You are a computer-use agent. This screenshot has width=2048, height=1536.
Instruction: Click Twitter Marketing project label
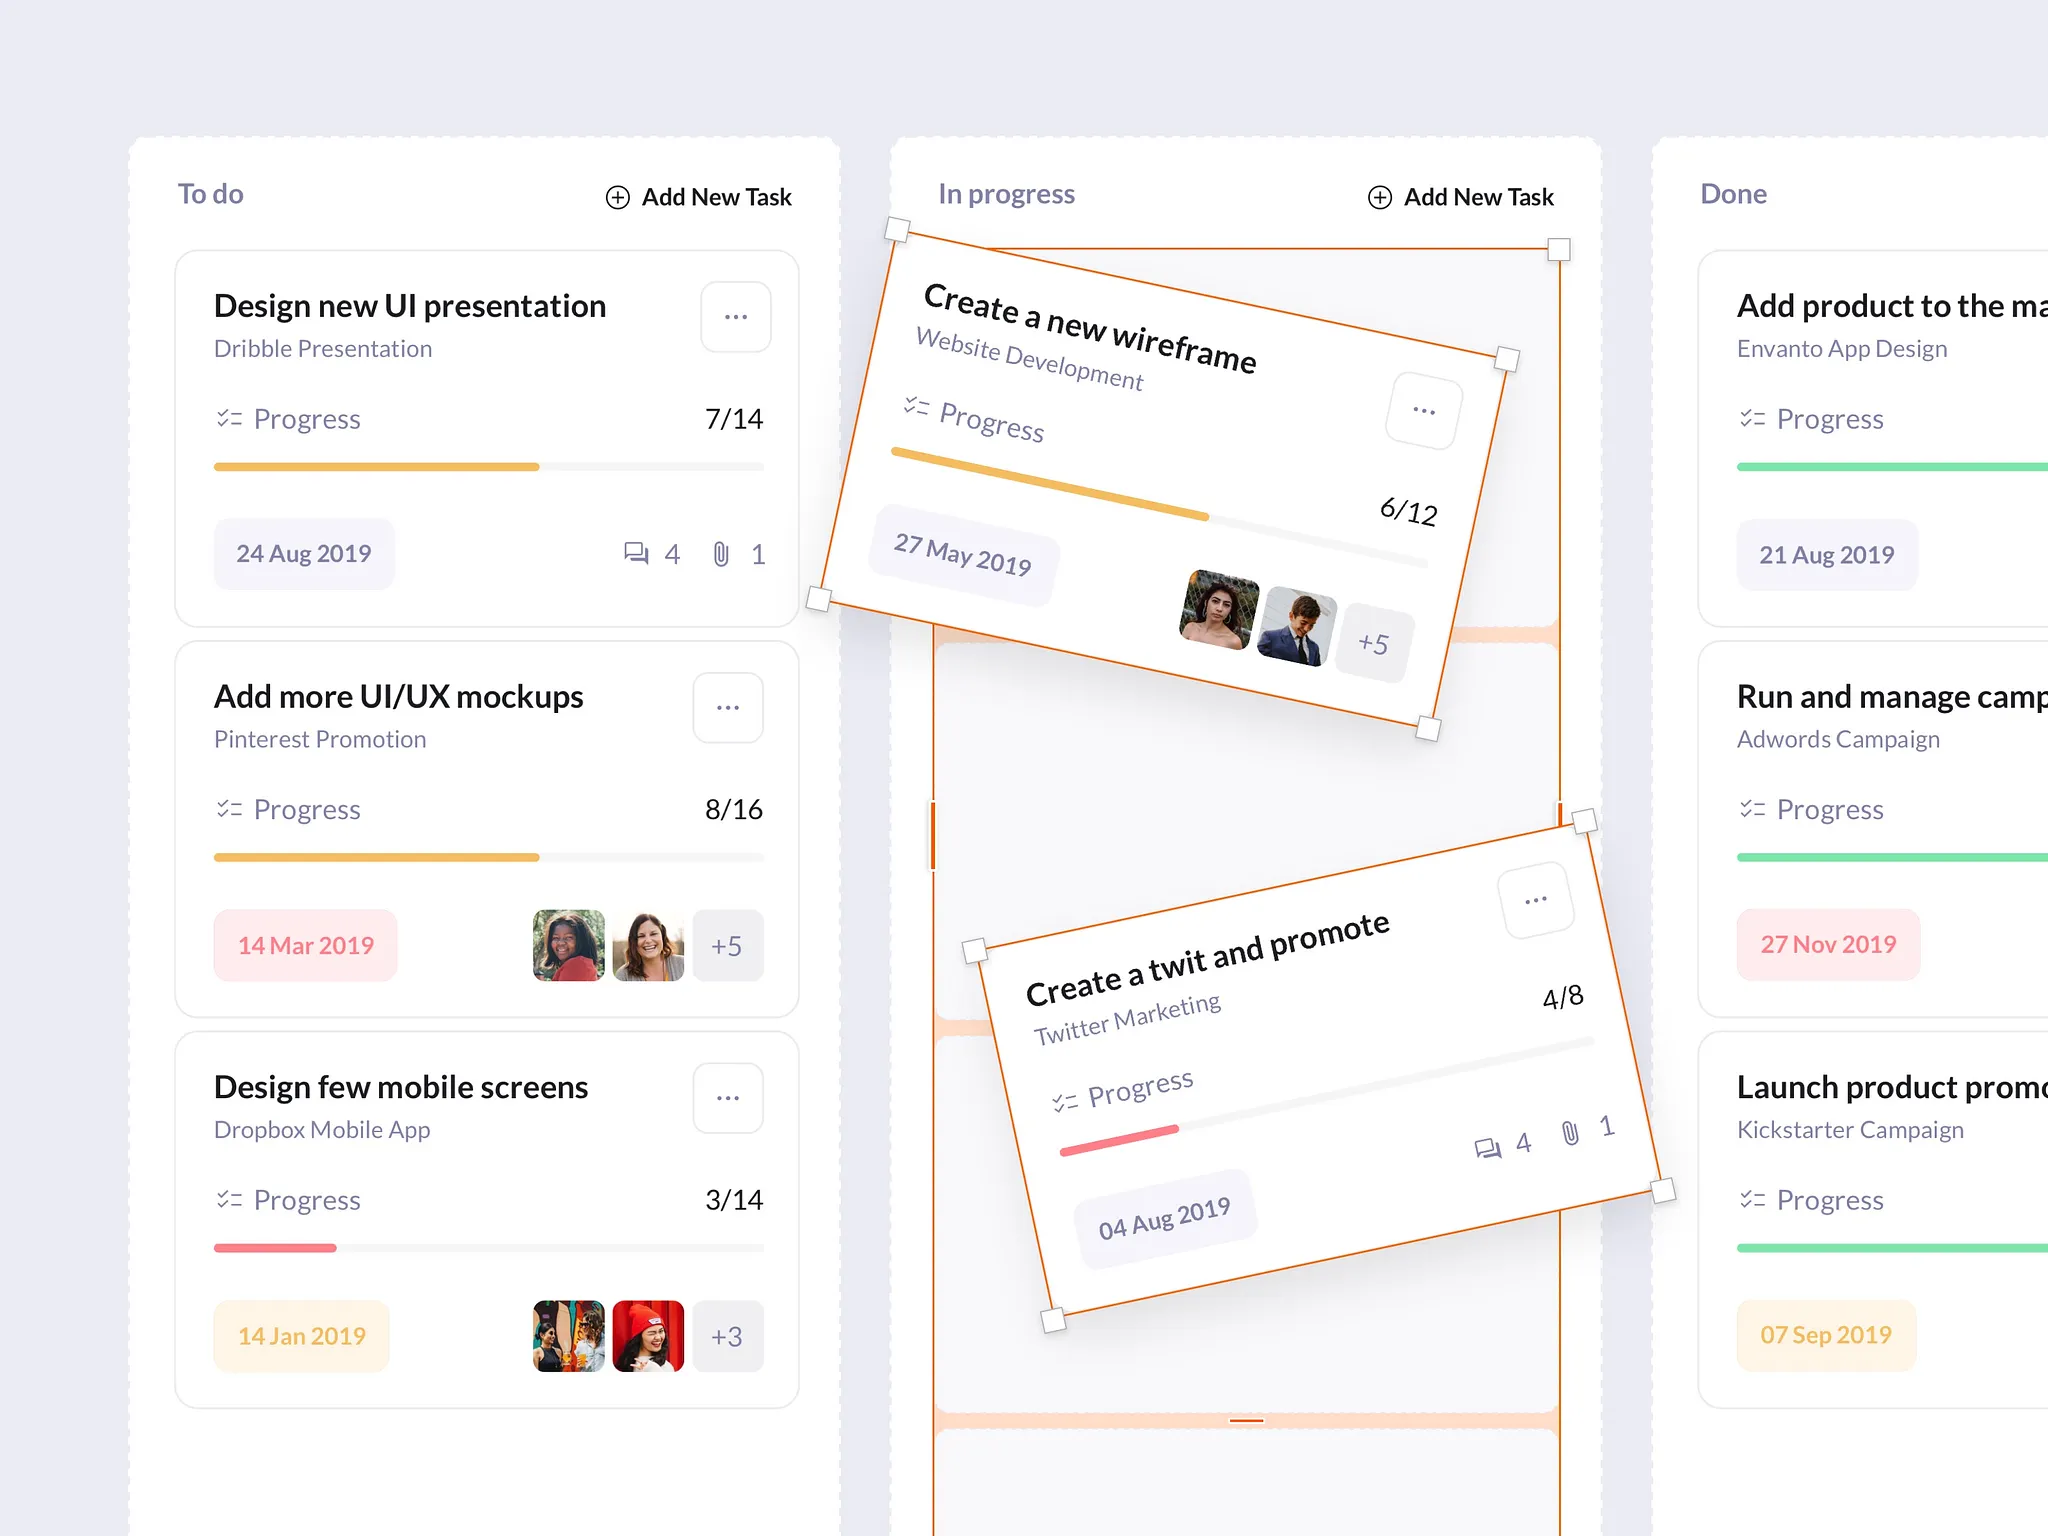(x=1127, y=1019)
